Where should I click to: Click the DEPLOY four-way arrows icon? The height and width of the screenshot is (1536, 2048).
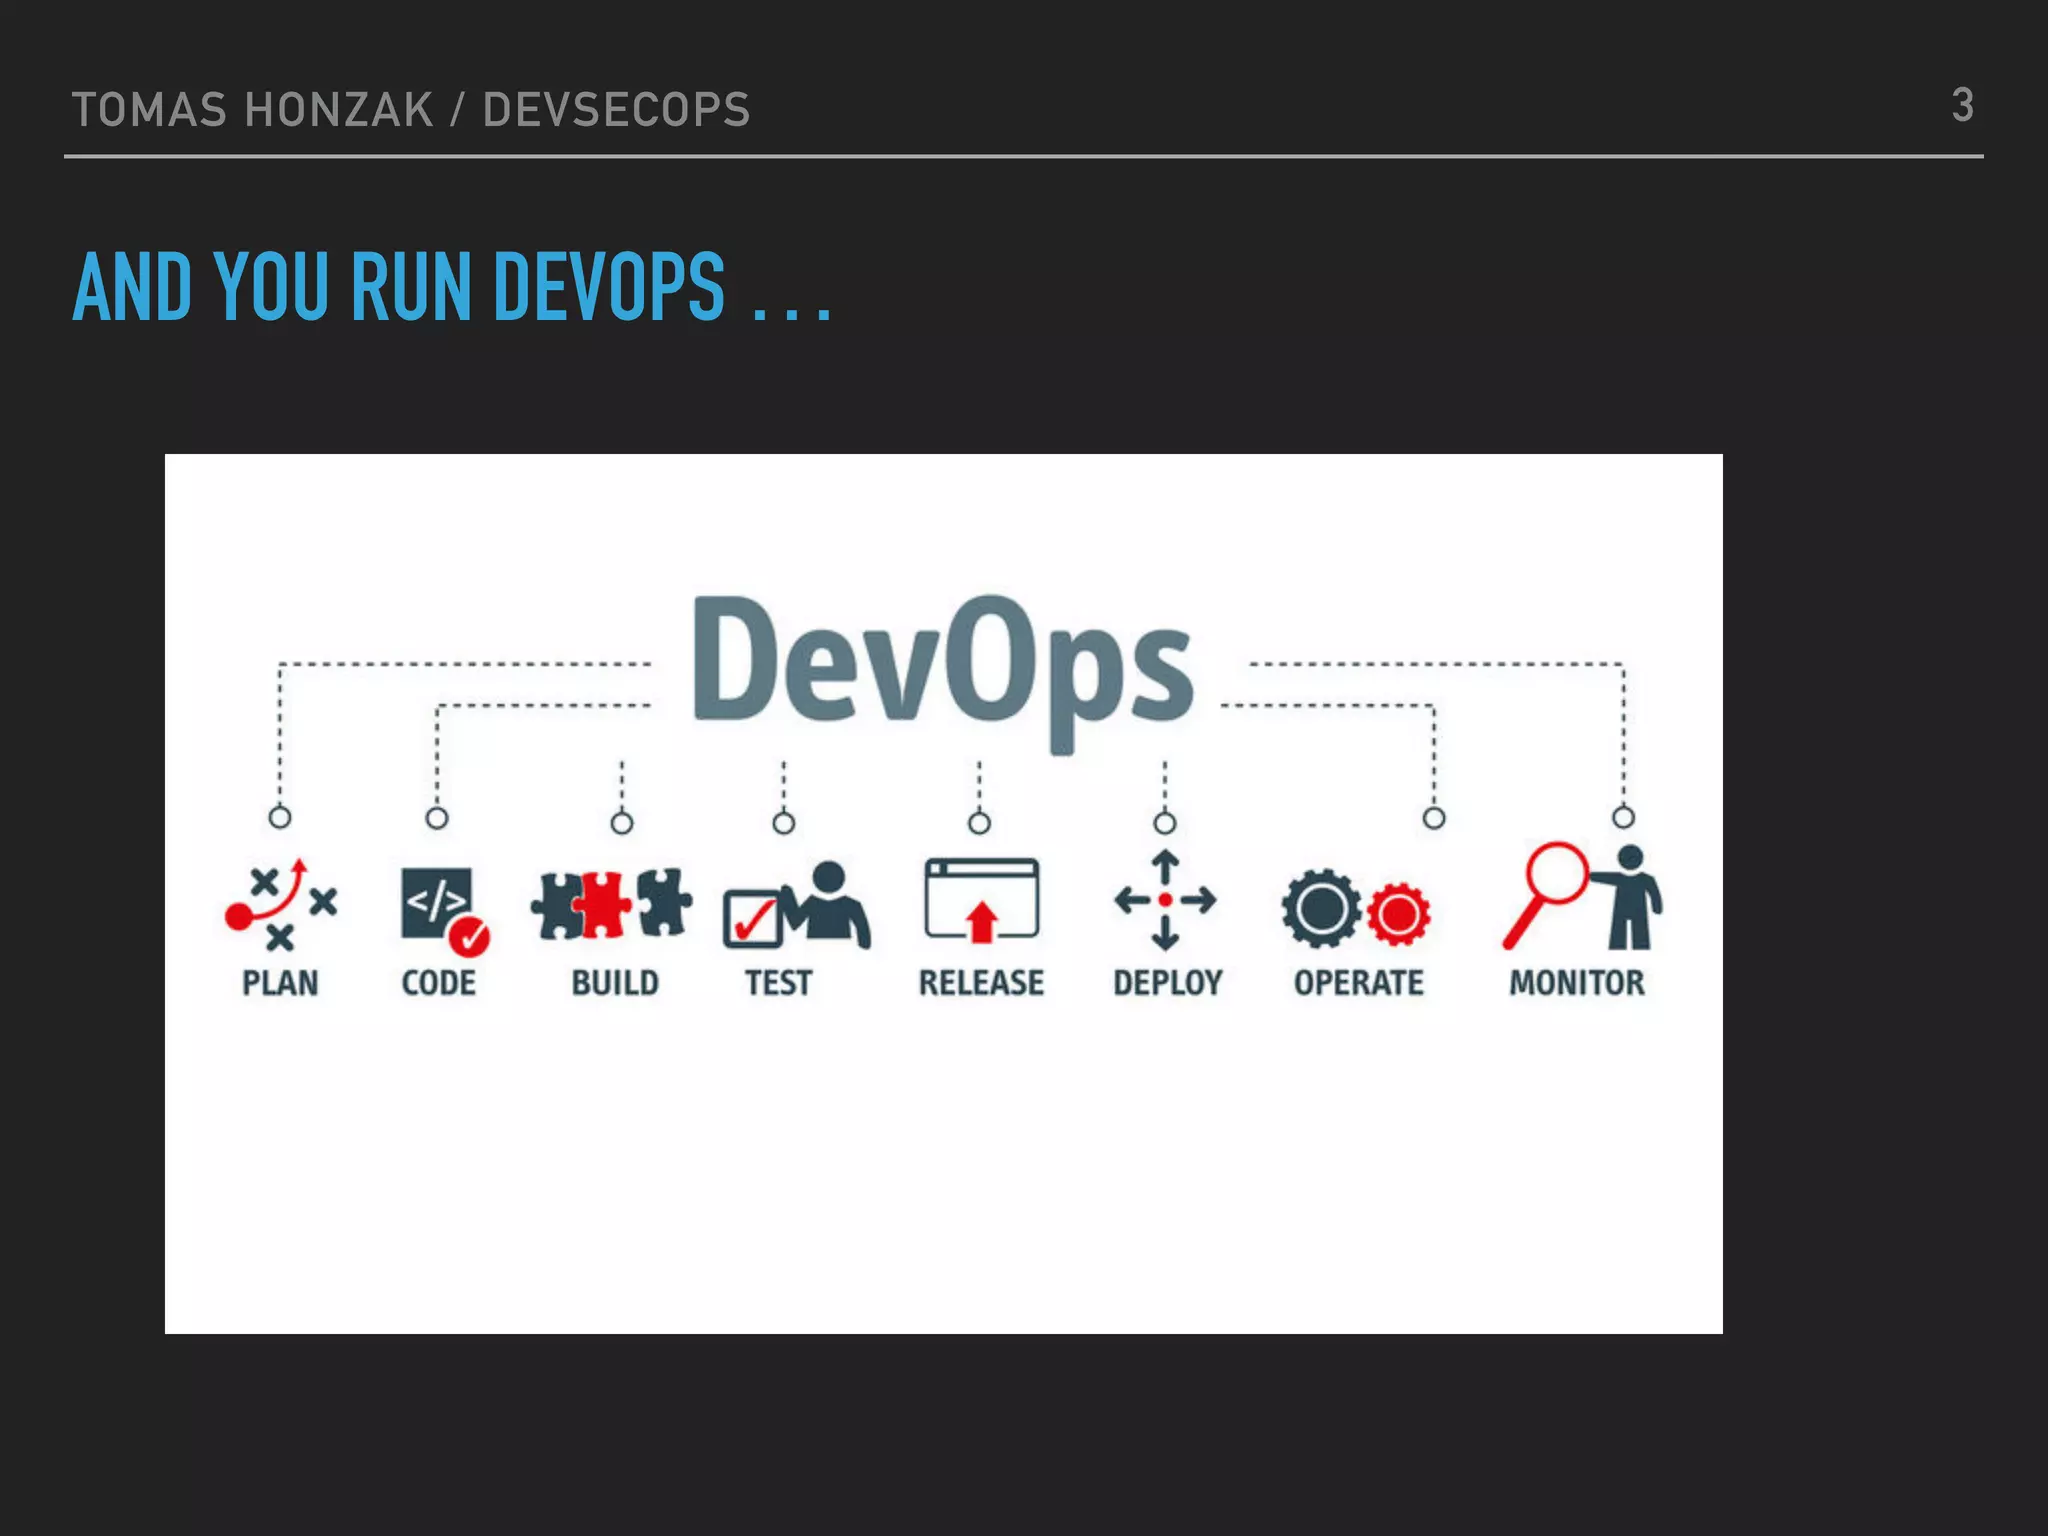pyautogui.click(x=1165, y=900)
